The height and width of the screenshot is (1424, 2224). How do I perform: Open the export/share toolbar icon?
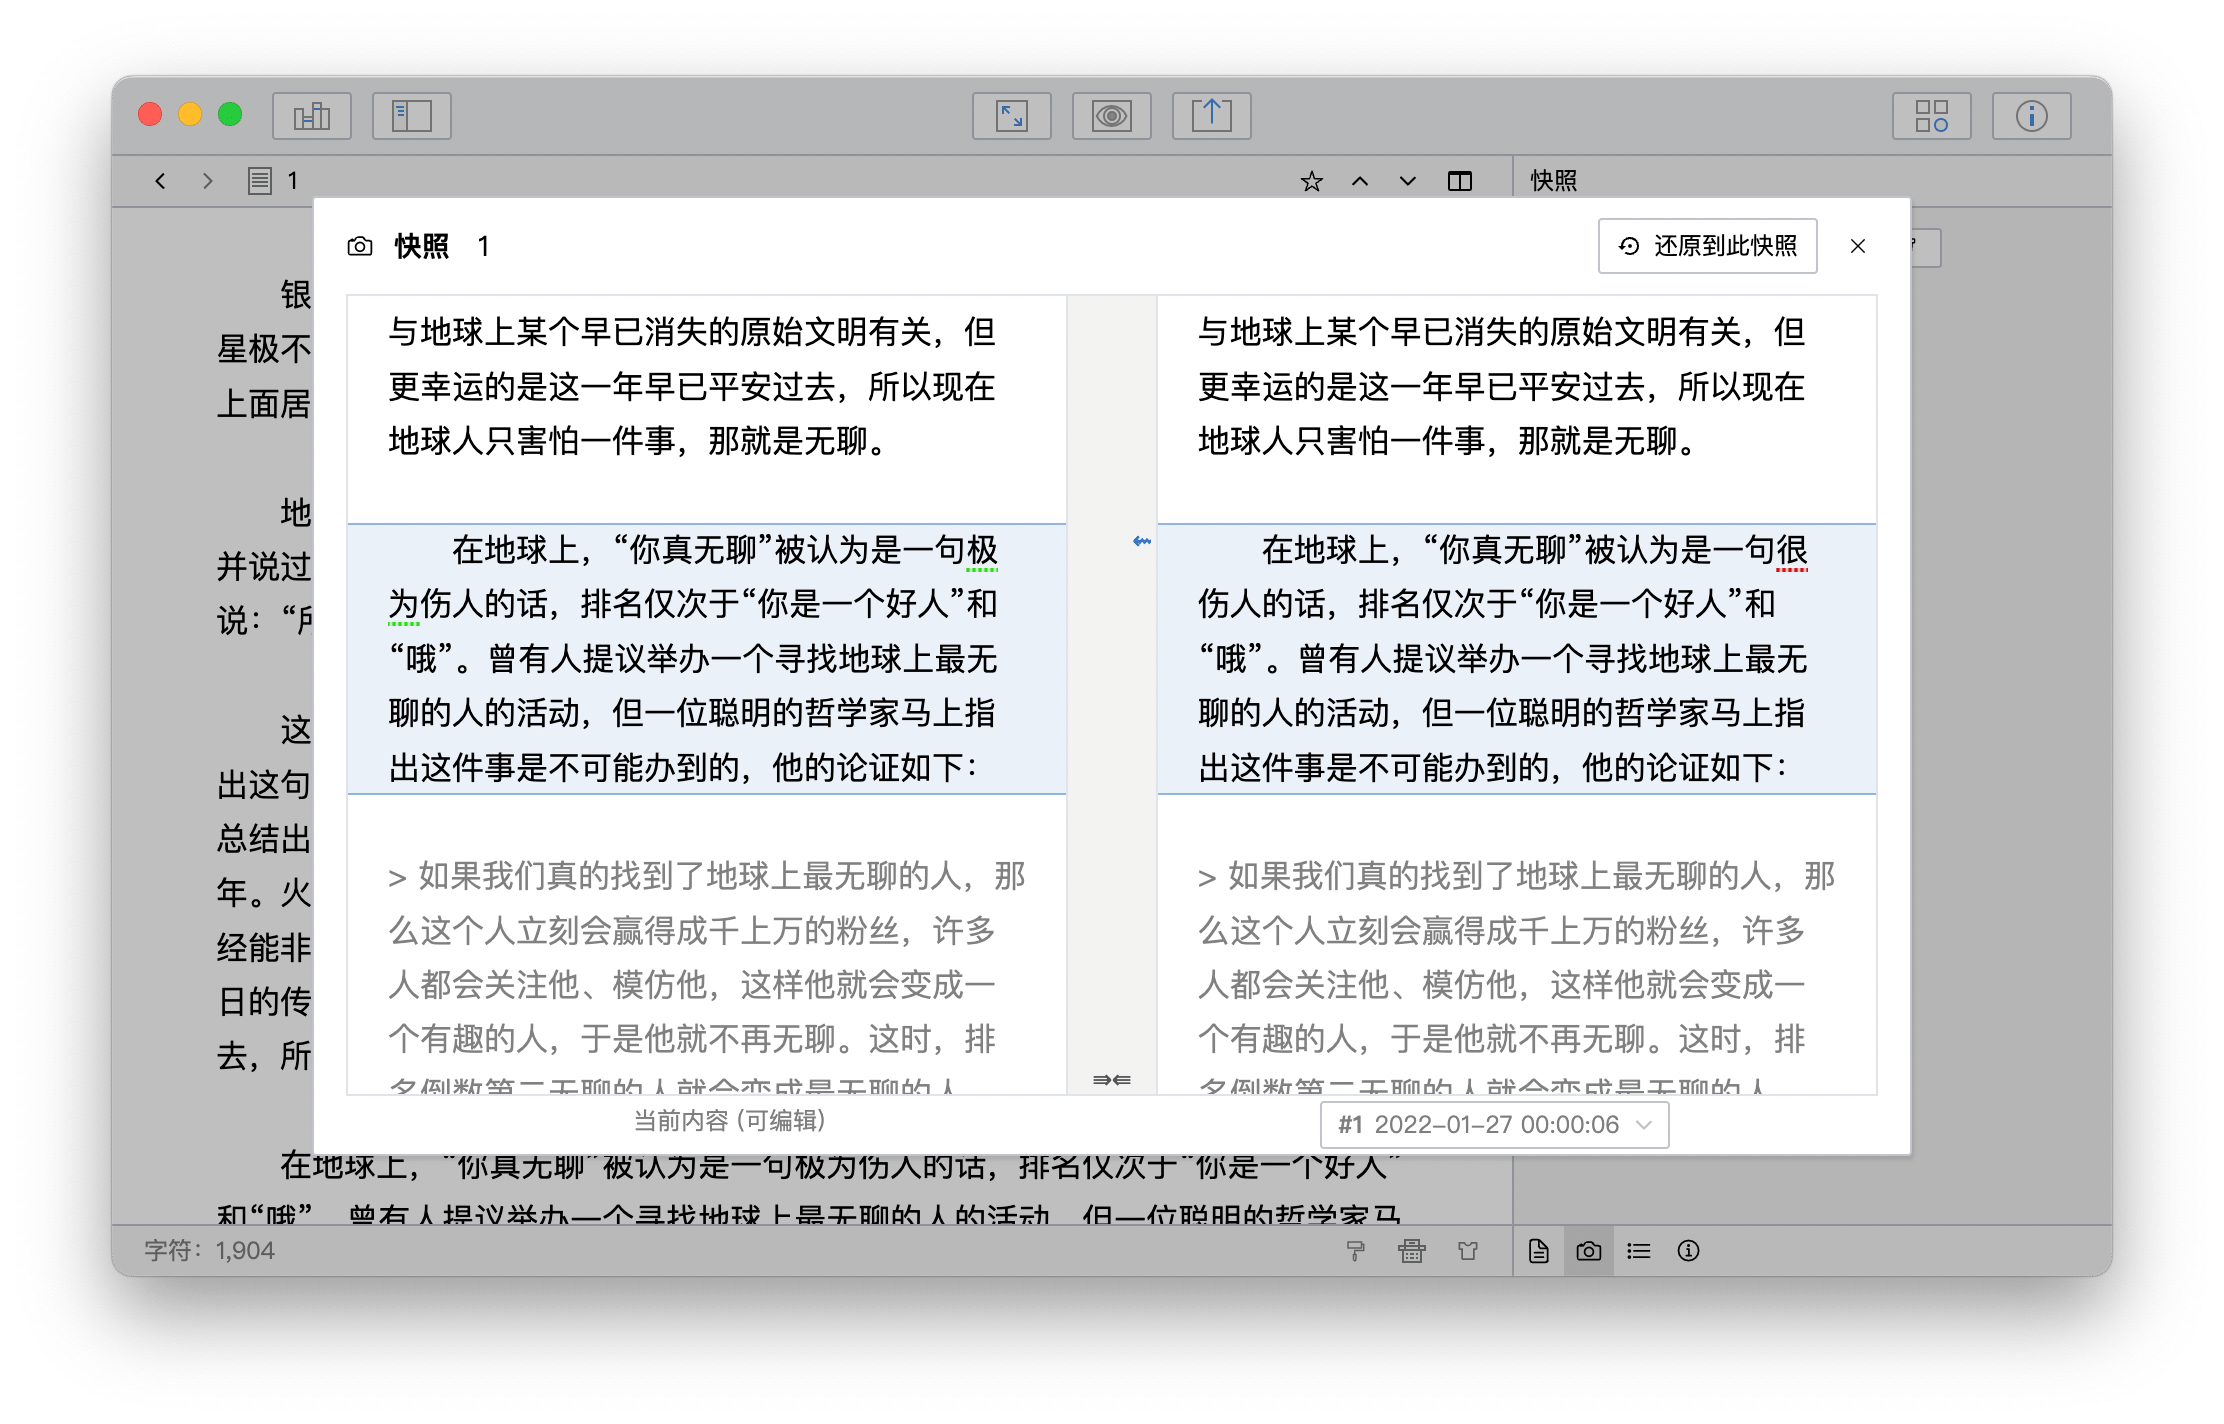click(x=1212, y=116)
